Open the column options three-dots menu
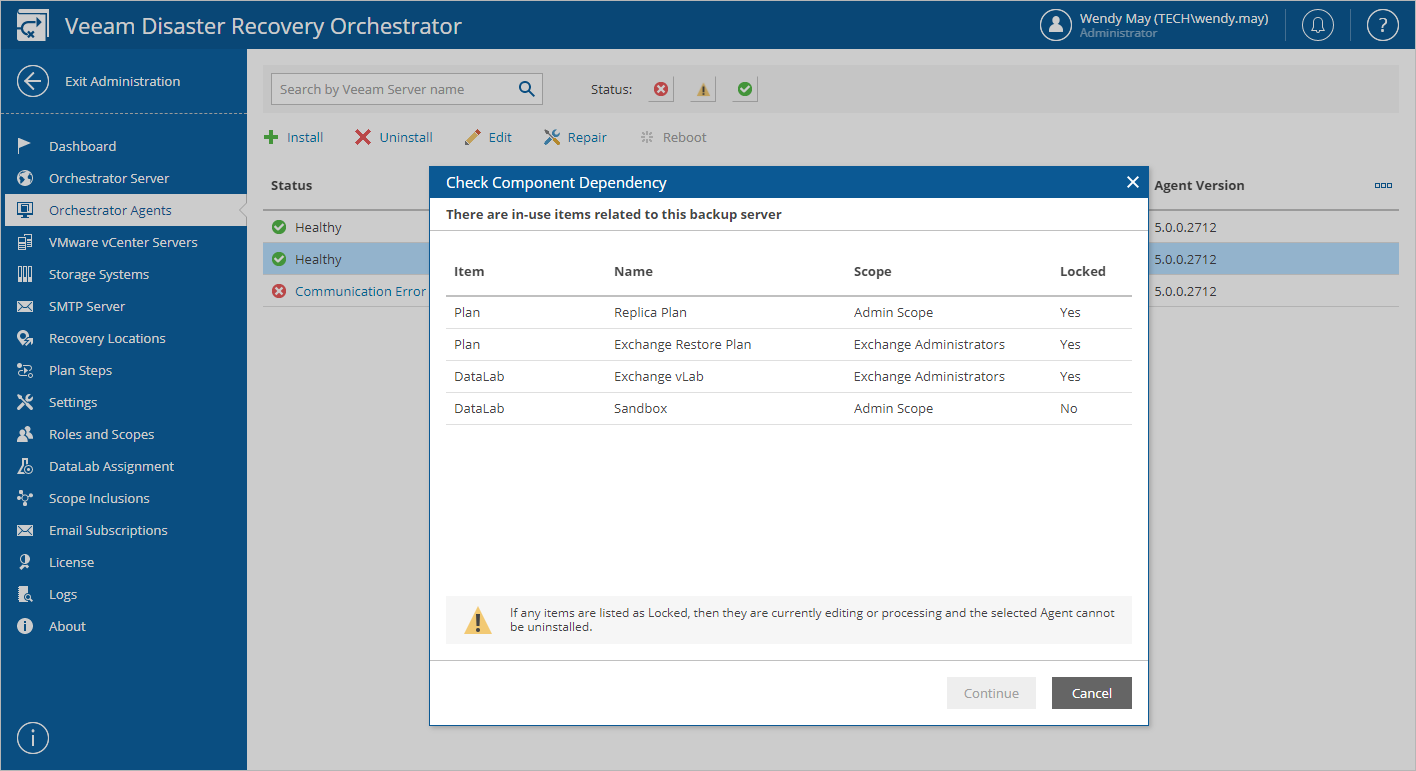 pyautogui.click(x=1383, y=185)
